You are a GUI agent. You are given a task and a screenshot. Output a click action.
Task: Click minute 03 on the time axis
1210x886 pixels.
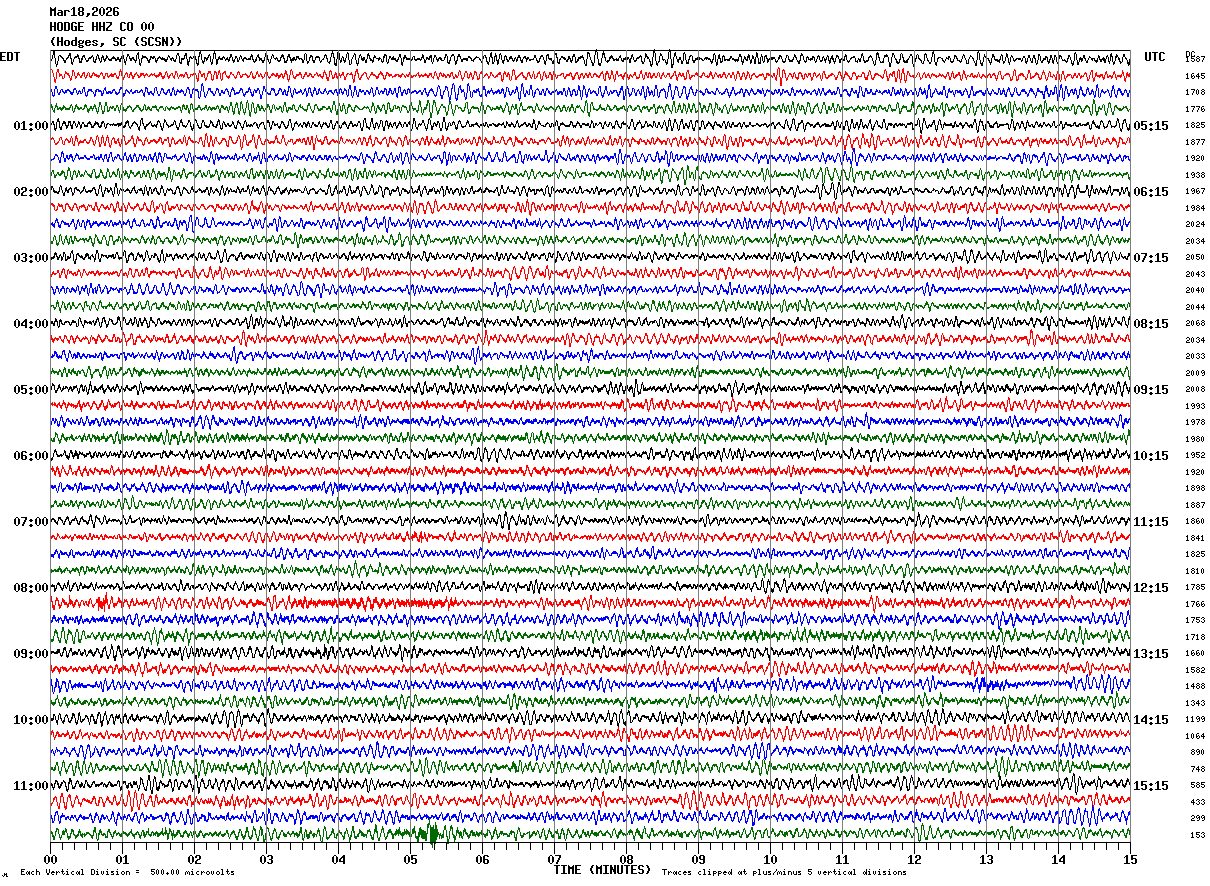[266, 859]
